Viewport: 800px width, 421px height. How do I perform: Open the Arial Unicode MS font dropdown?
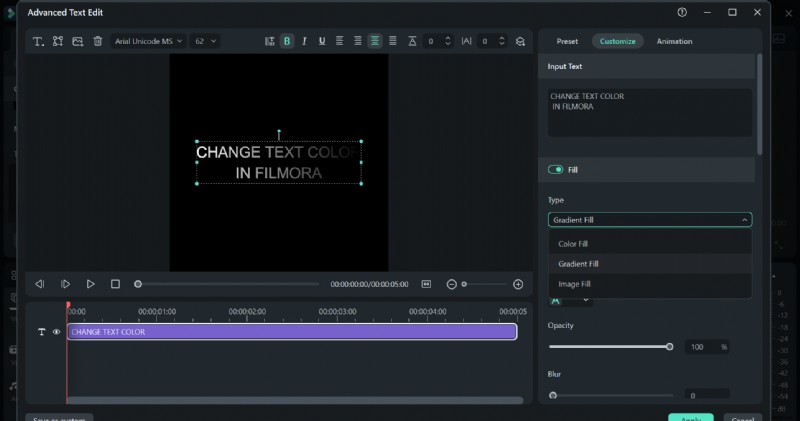point(147,41)
